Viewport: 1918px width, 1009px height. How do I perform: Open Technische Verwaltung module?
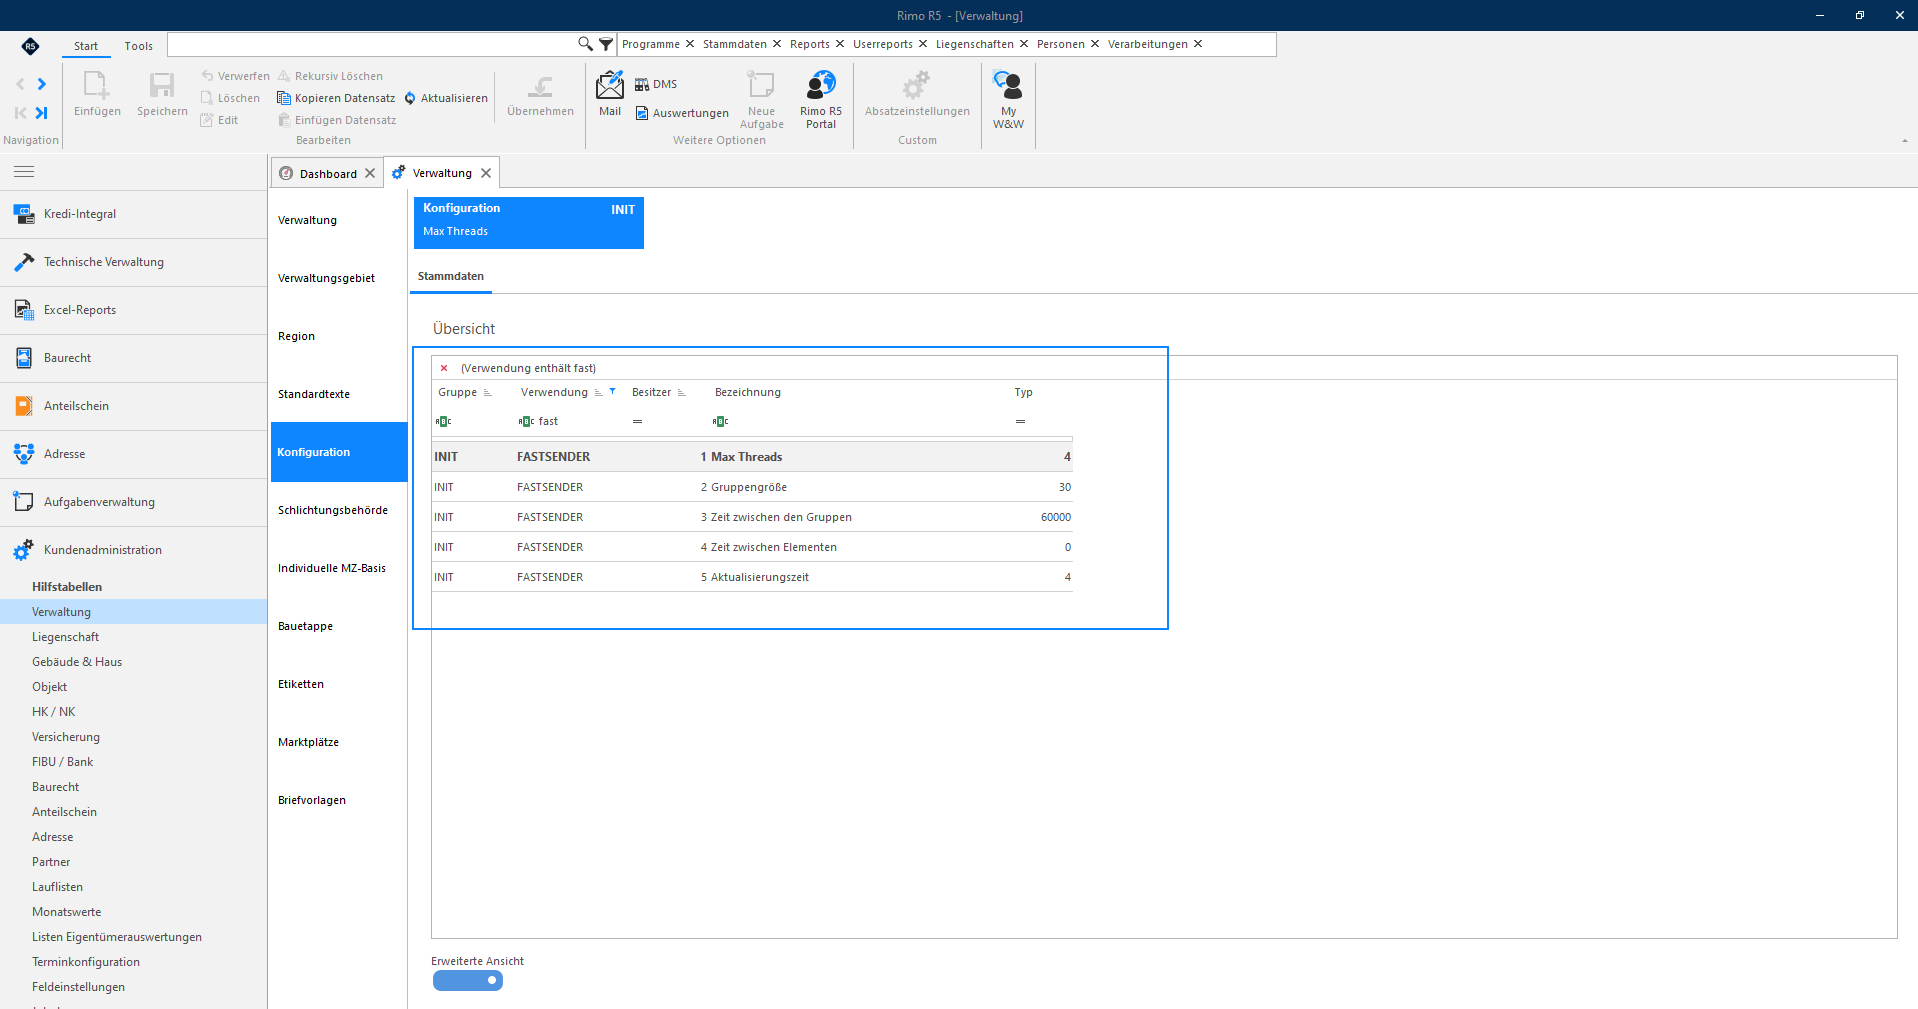click(x=134, y=262)
